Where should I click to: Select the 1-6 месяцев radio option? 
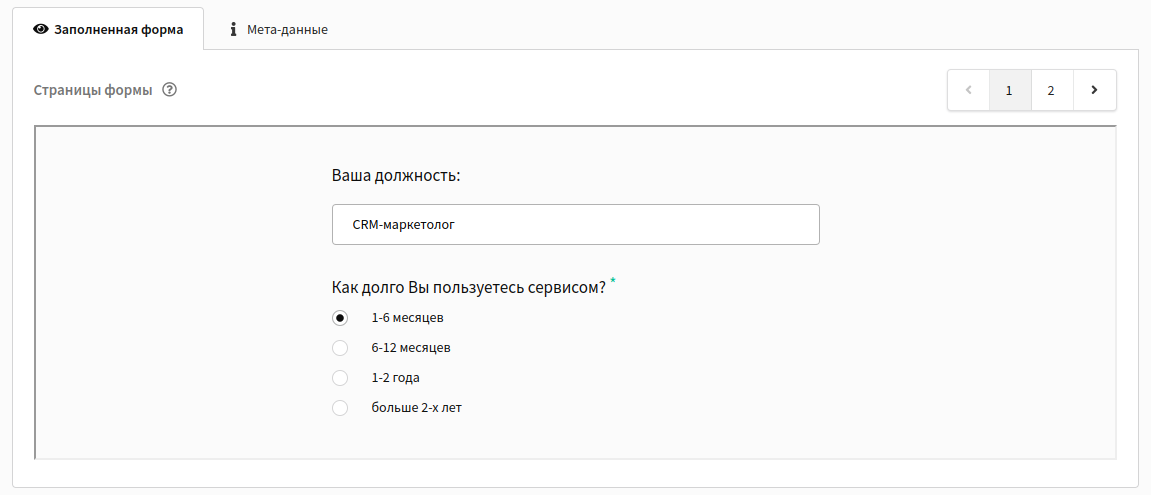339,318
